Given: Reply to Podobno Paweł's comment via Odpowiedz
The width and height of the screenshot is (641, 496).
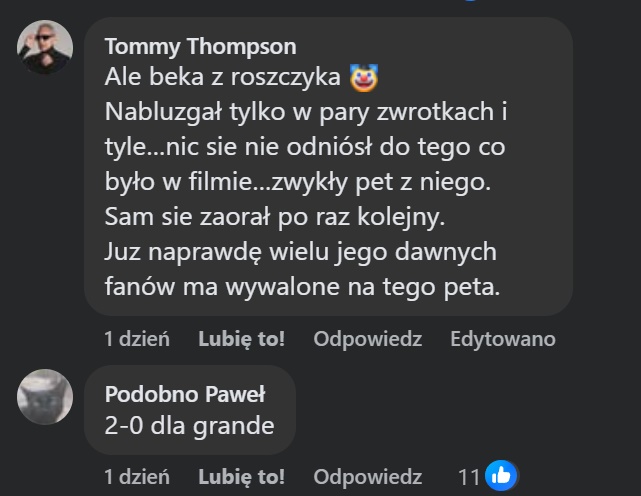Looking at the screenshot, I should pyautogui.click(x=367, y=477).
